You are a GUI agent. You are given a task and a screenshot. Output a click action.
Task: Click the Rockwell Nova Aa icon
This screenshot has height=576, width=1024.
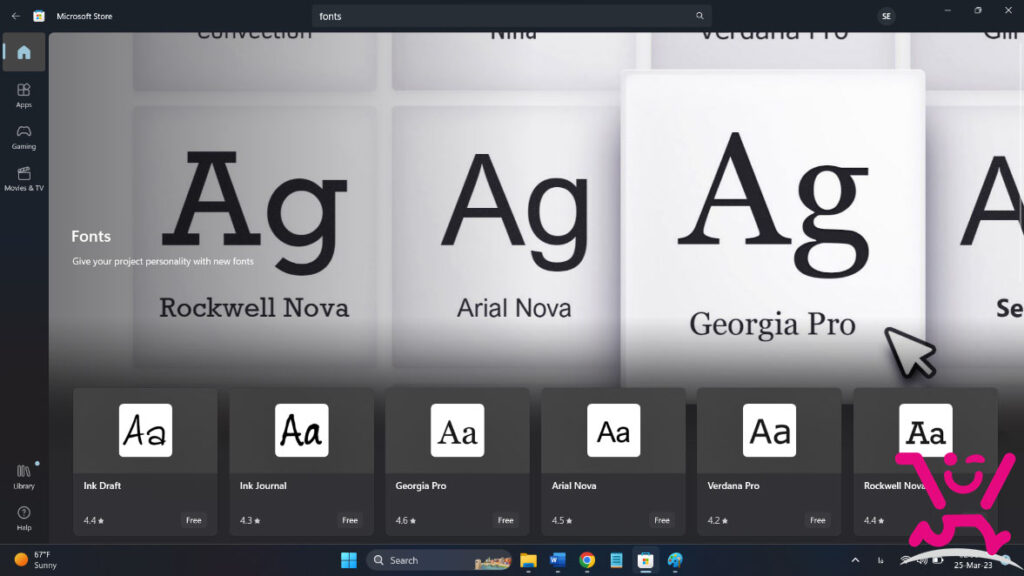[925, 430]
